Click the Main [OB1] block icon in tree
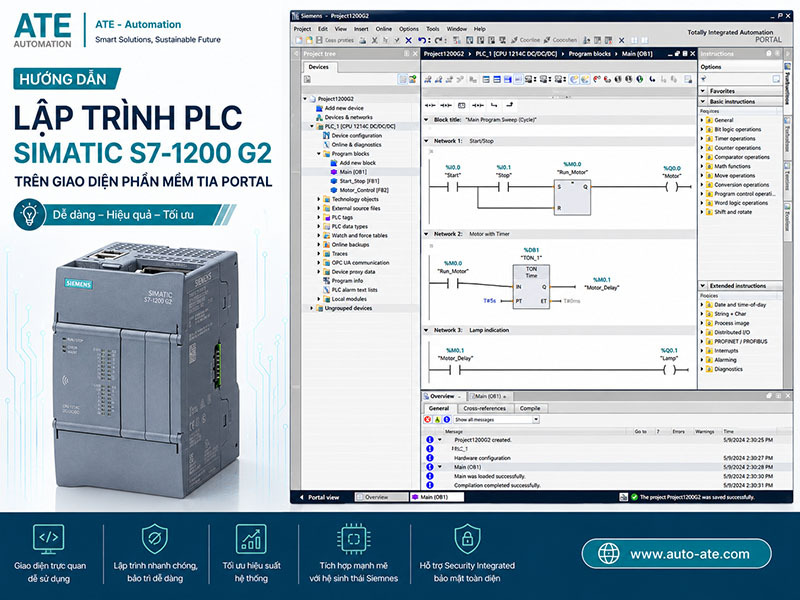The height and width of the screenshot is (600, 800). coord(334,172)
